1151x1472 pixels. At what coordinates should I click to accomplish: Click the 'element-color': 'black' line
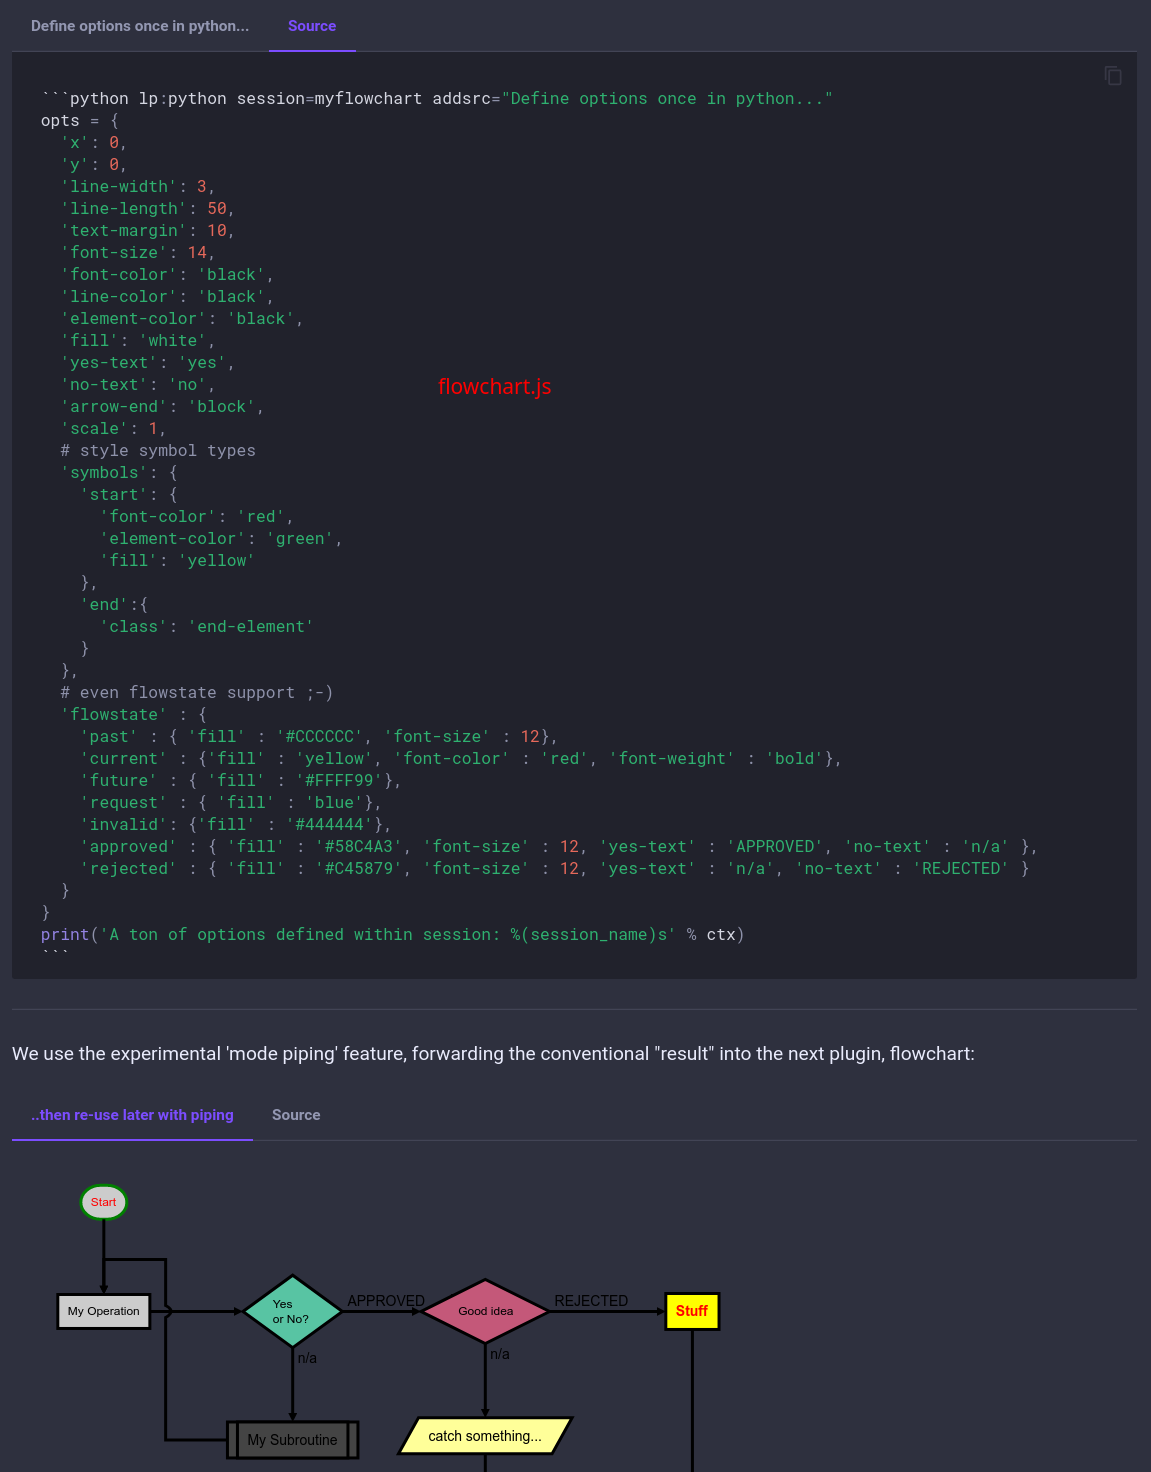point(182,319)
